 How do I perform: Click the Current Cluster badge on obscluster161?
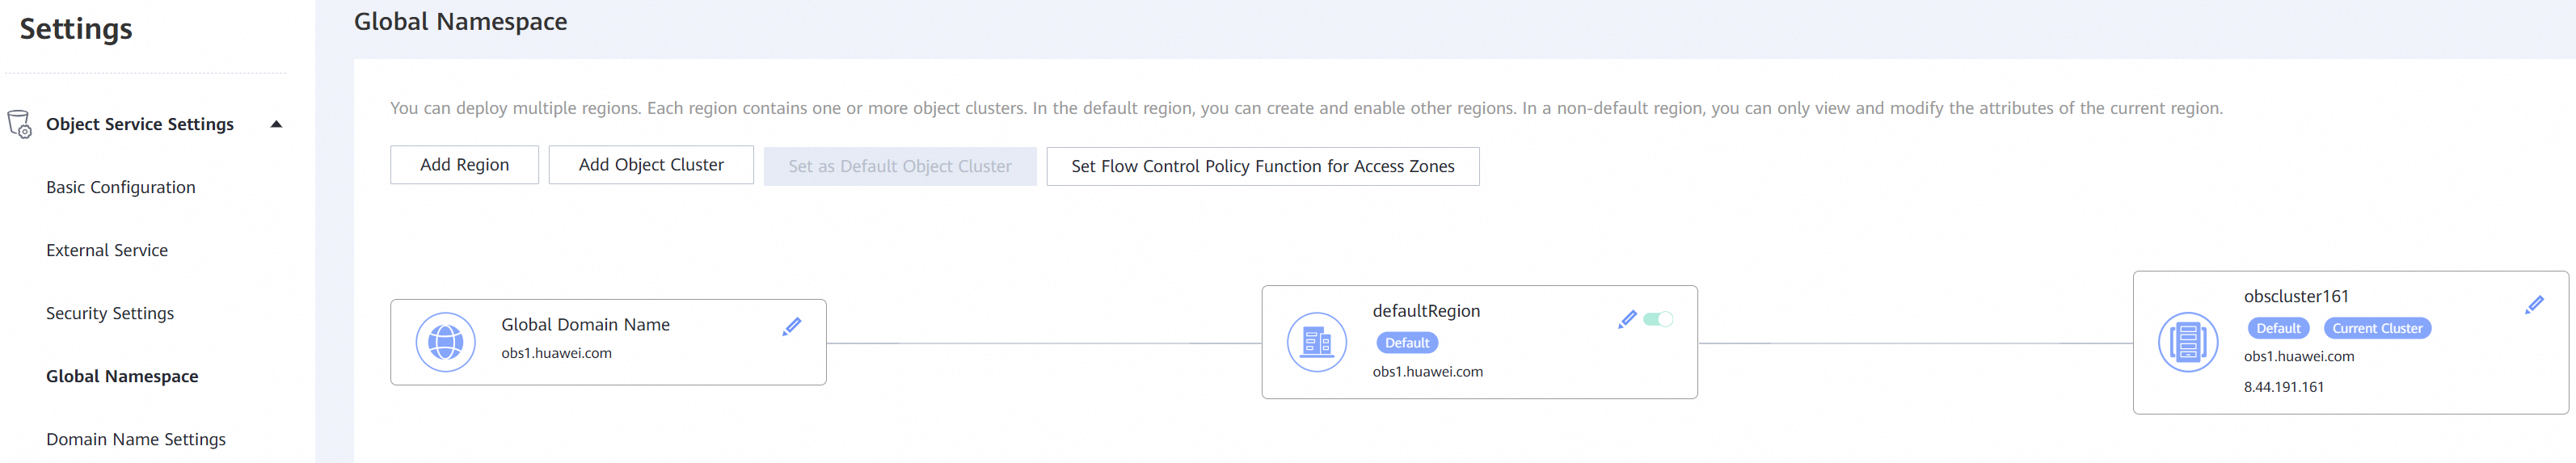[2377, 328]
